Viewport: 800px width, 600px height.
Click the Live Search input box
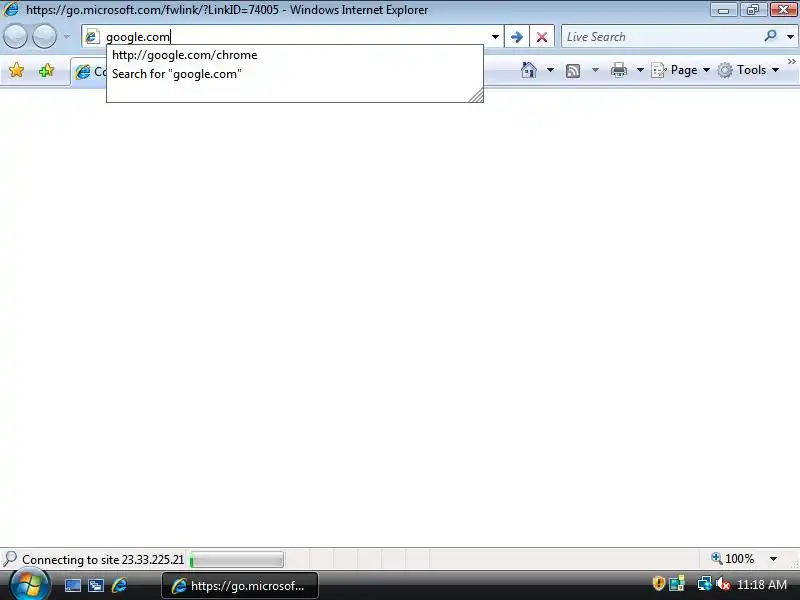[661, 37]
